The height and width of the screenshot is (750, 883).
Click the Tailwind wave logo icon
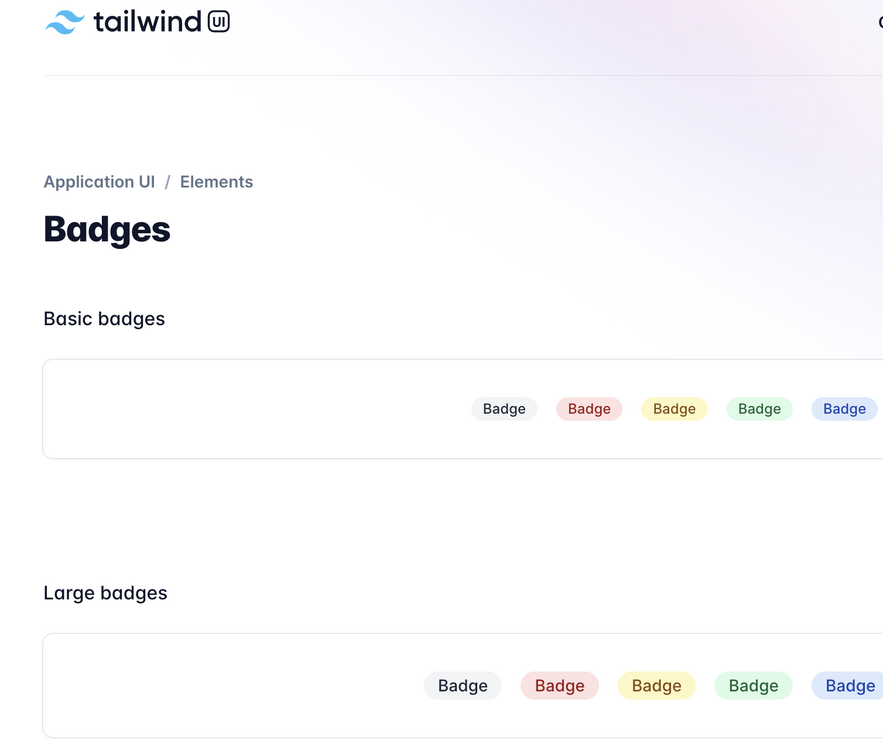tap(65, 22)
